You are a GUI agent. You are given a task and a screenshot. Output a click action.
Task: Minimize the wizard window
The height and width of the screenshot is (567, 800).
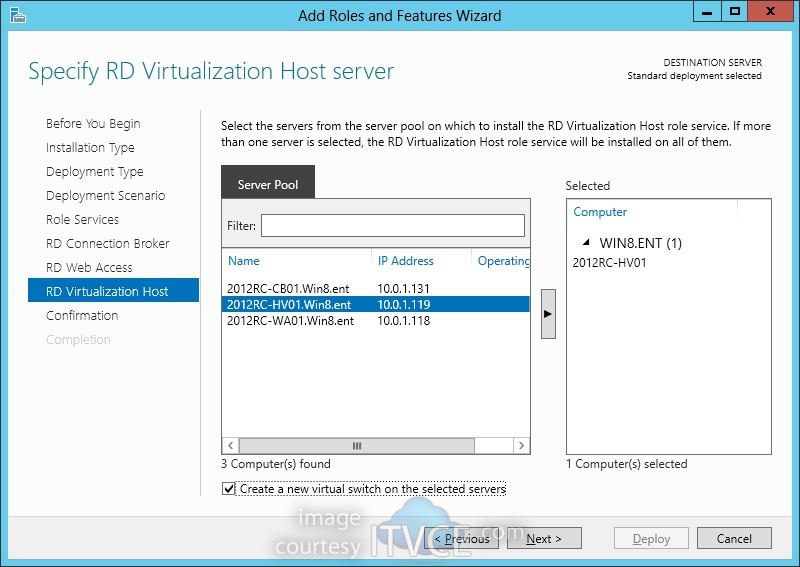point(707,11)
